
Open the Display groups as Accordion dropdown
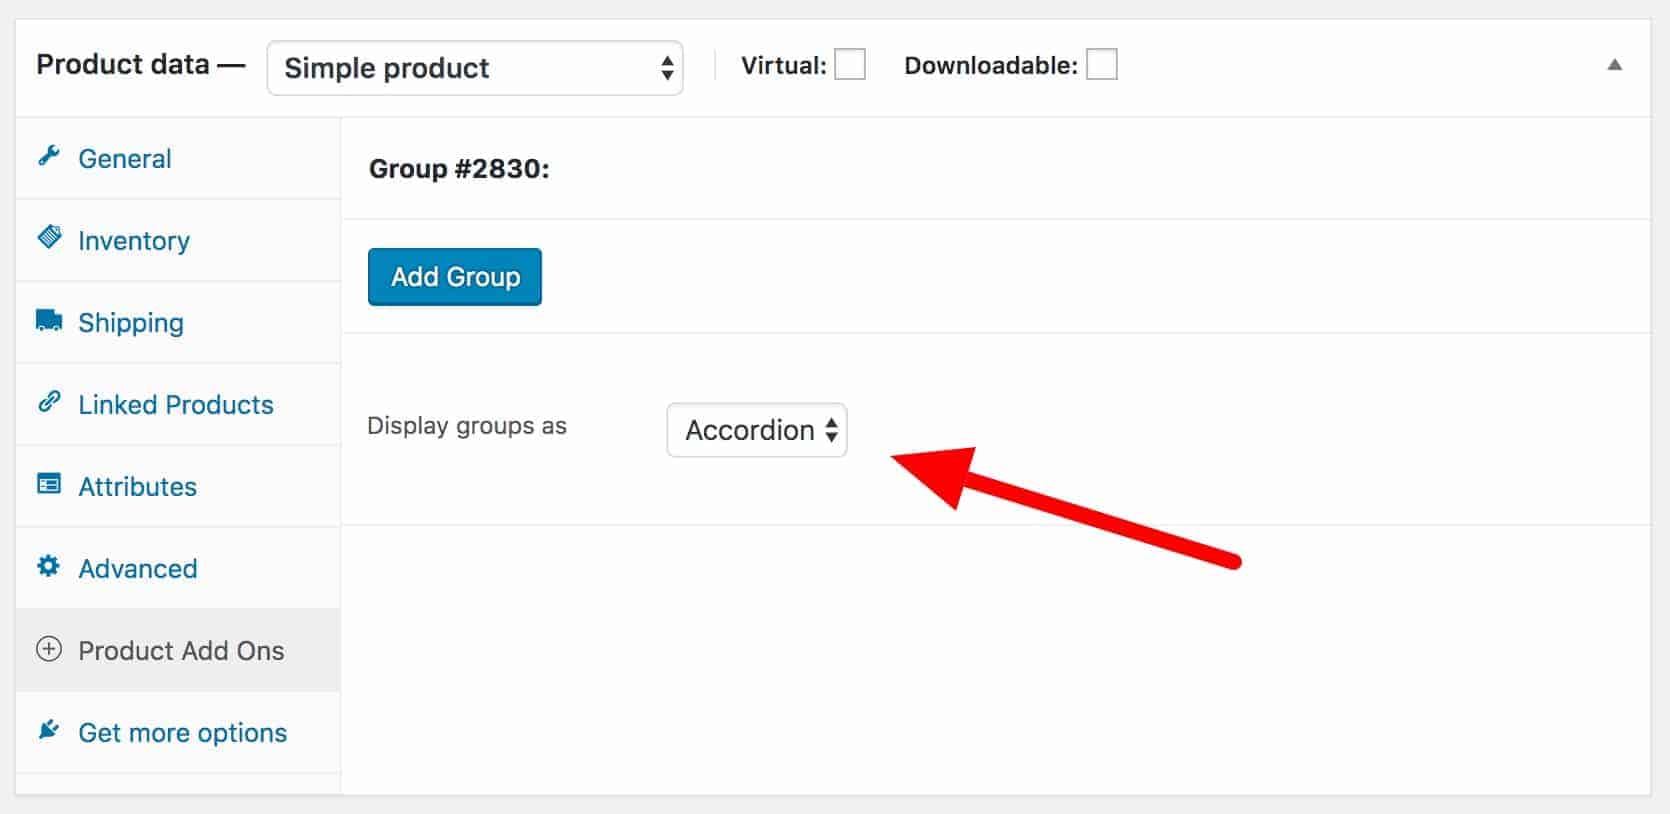tap(757, 430)
